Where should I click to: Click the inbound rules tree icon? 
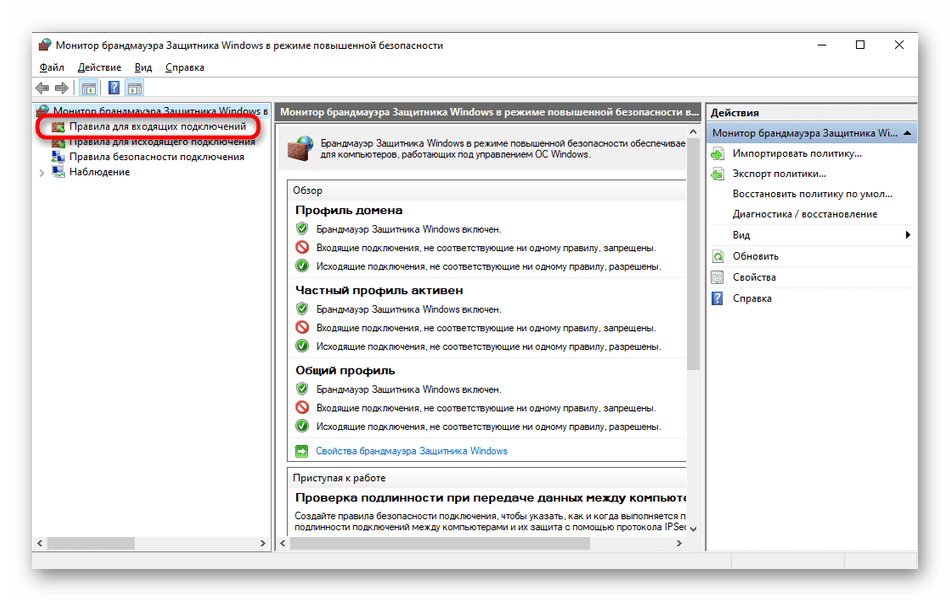(x=58, y=127)
